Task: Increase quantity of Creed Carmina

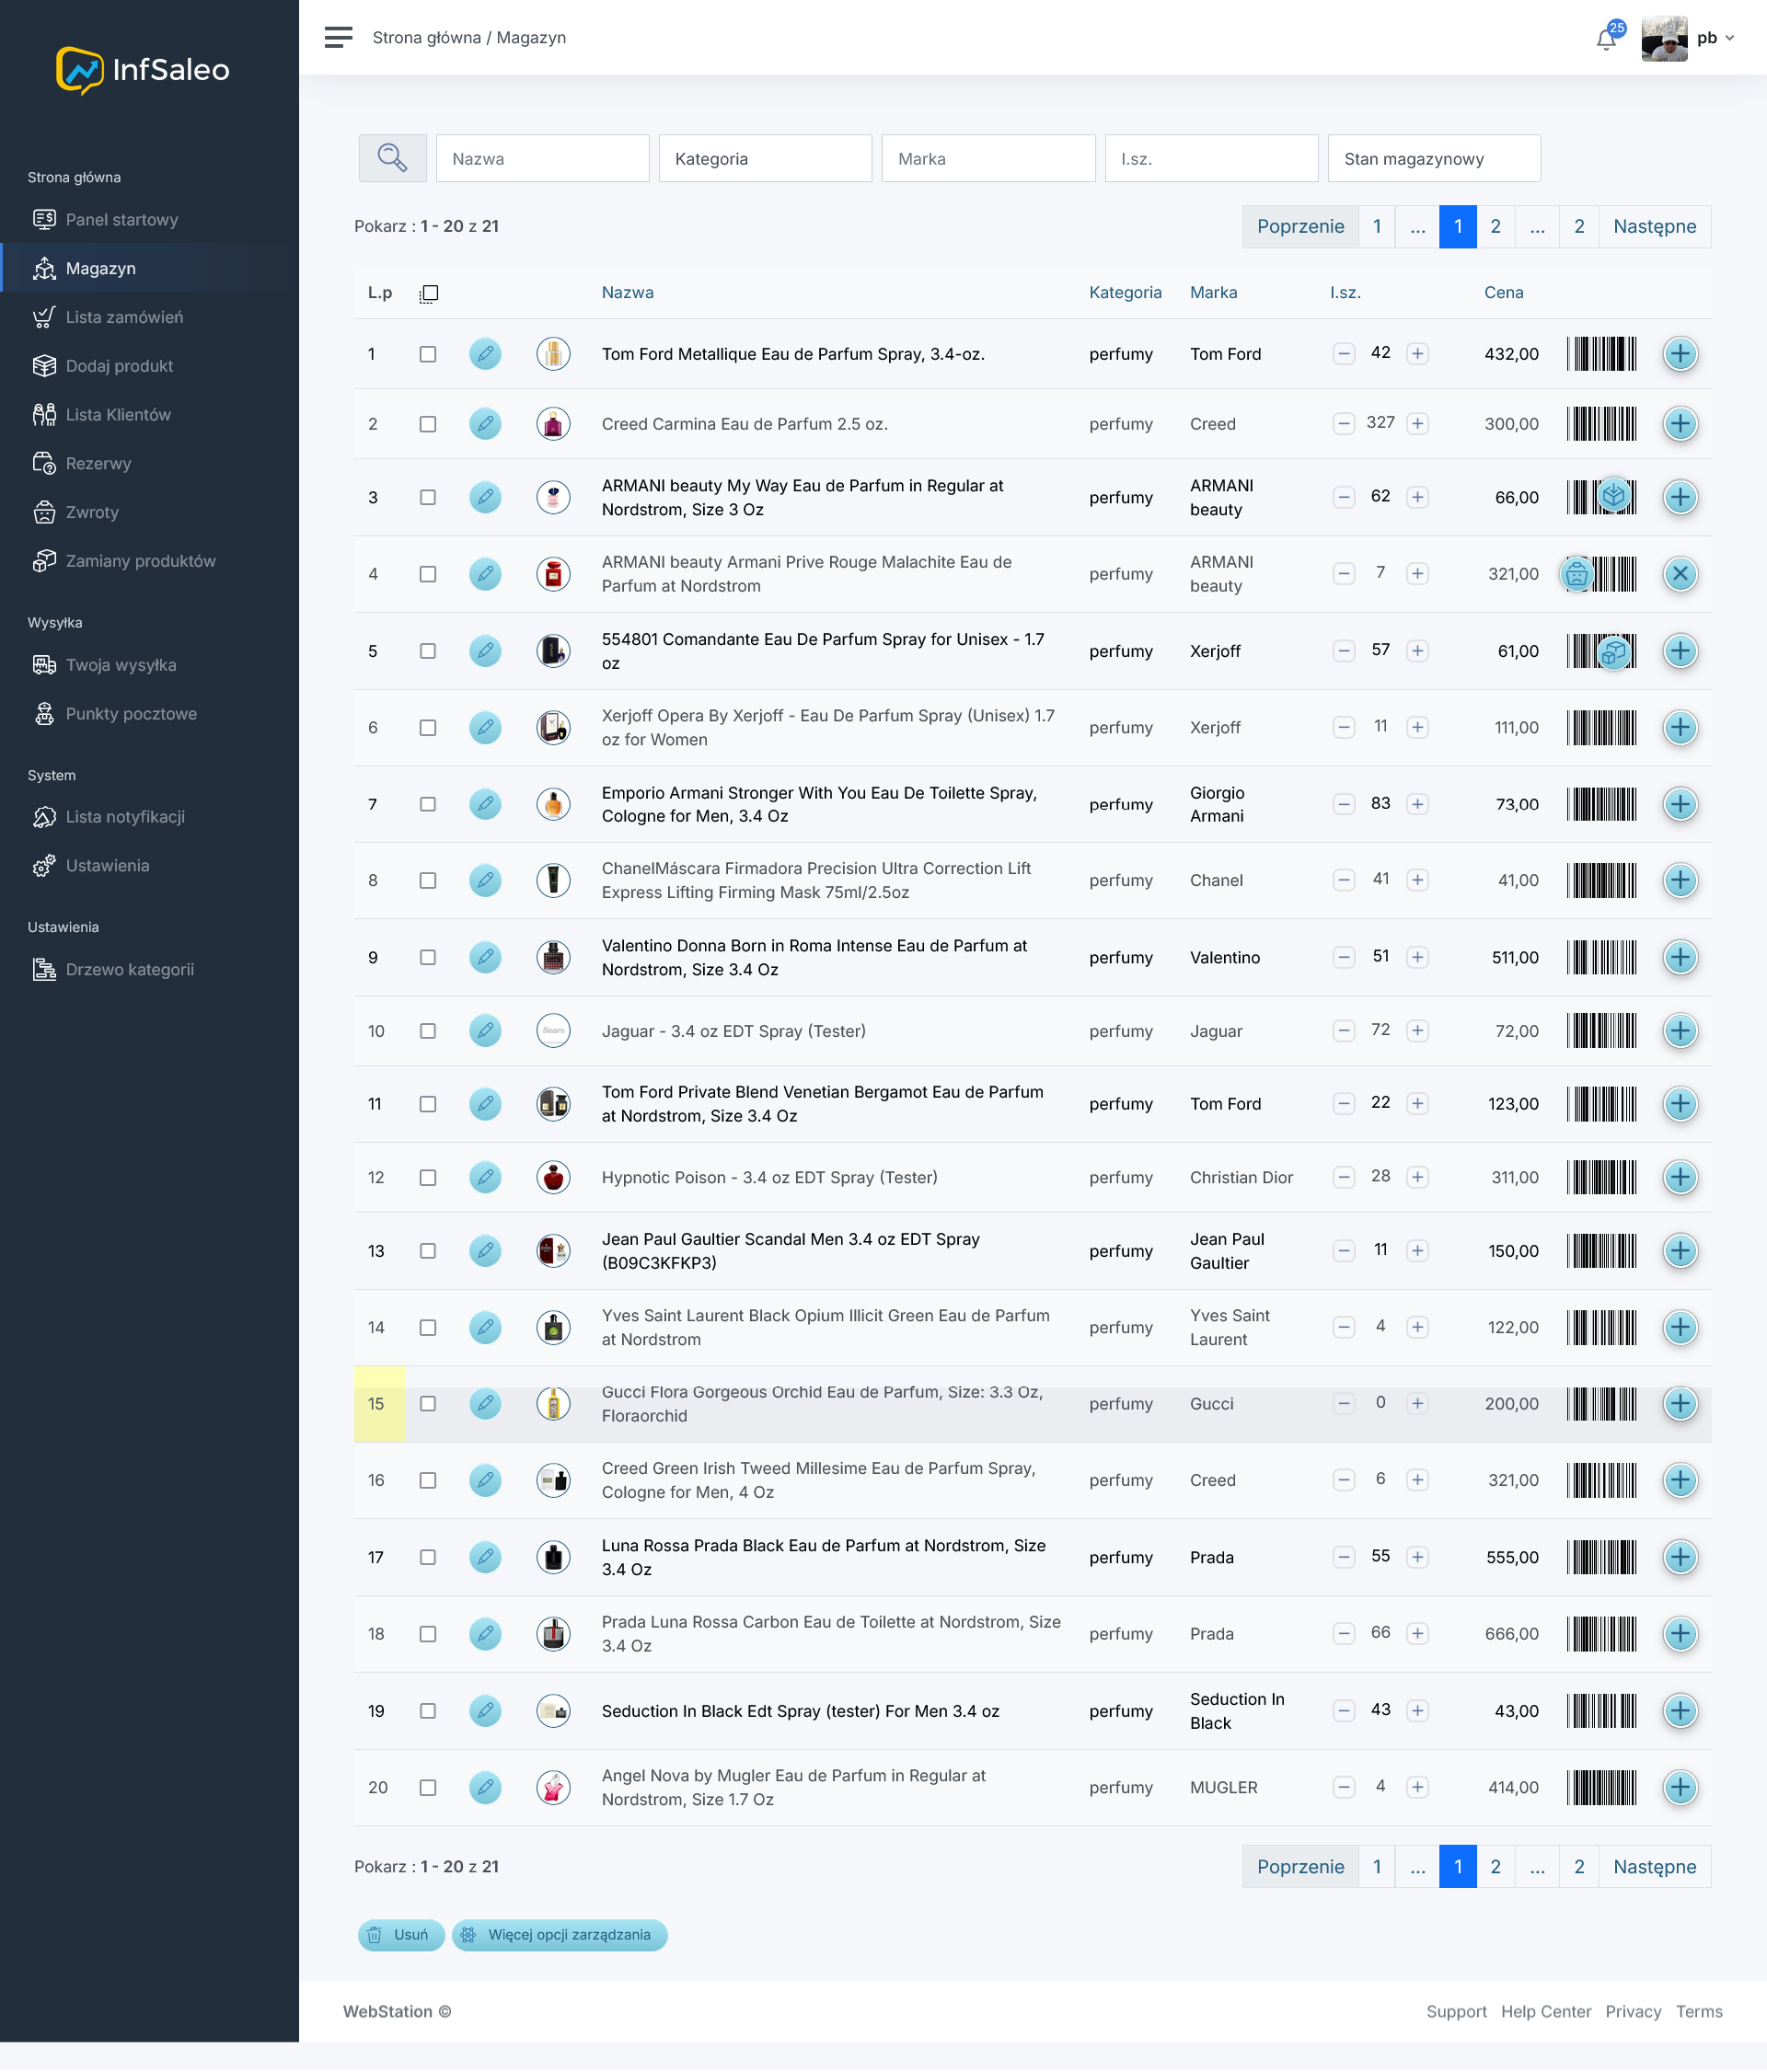Action: 1417,424
